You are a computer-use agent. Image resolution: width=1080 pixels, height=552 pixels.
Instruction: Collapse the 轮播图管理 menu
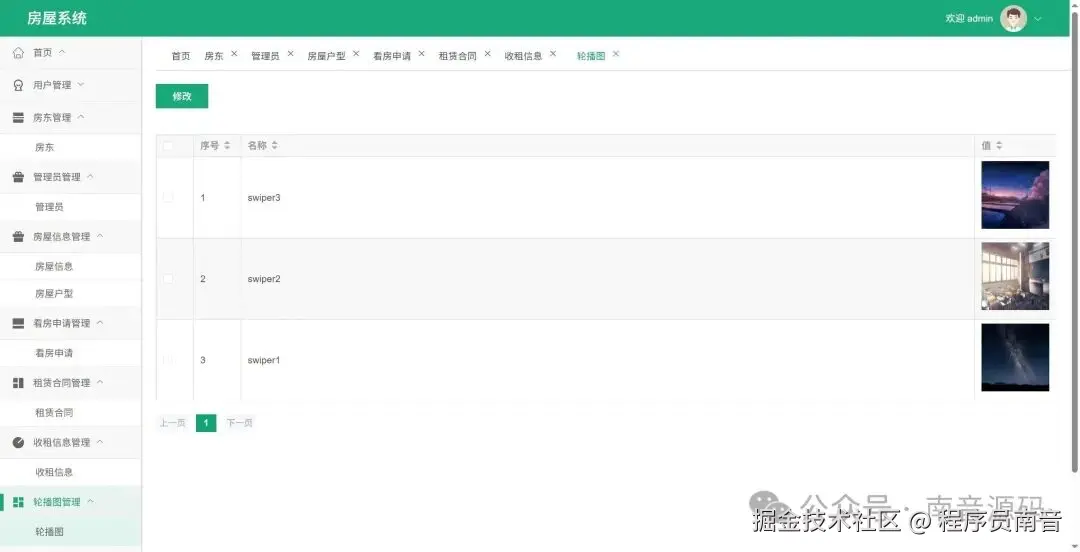tap(90, 501)
